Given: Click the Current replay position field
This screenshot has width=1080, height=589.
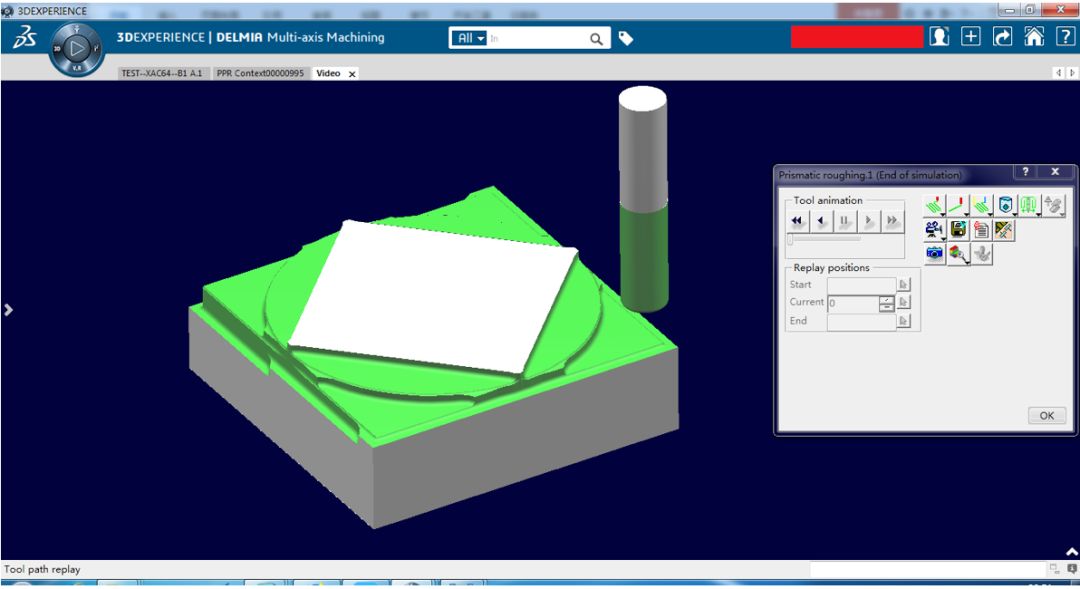Looking at the screenshot, I should (x=853, y=303).
